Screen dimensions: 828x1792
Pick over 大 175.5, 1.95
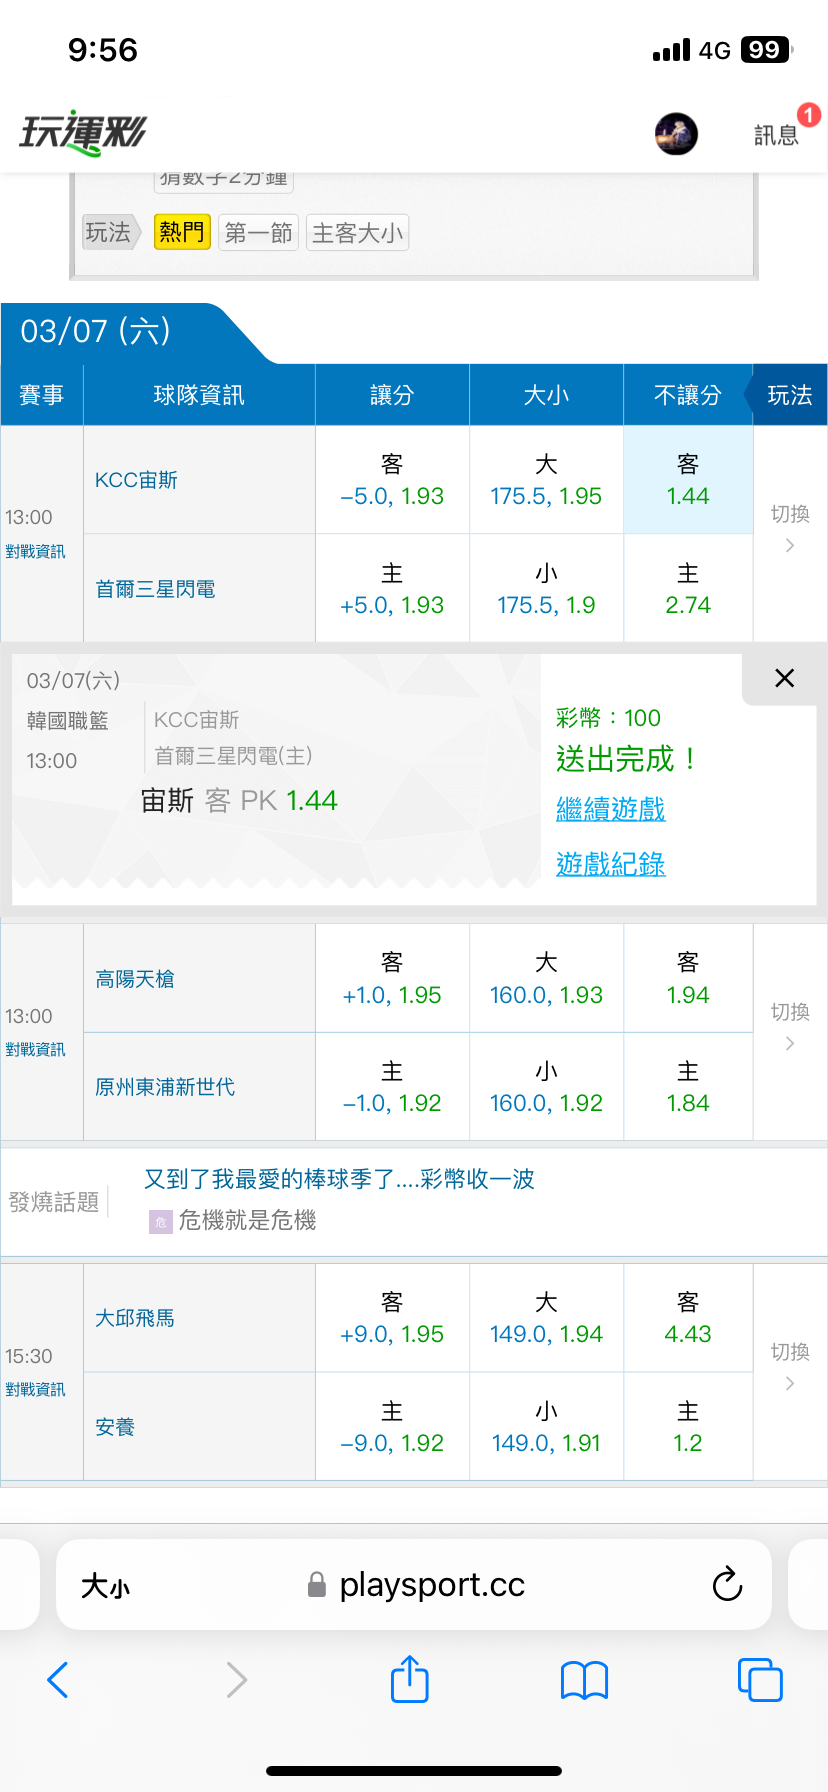pyautogui.click(x=546, y=480)
